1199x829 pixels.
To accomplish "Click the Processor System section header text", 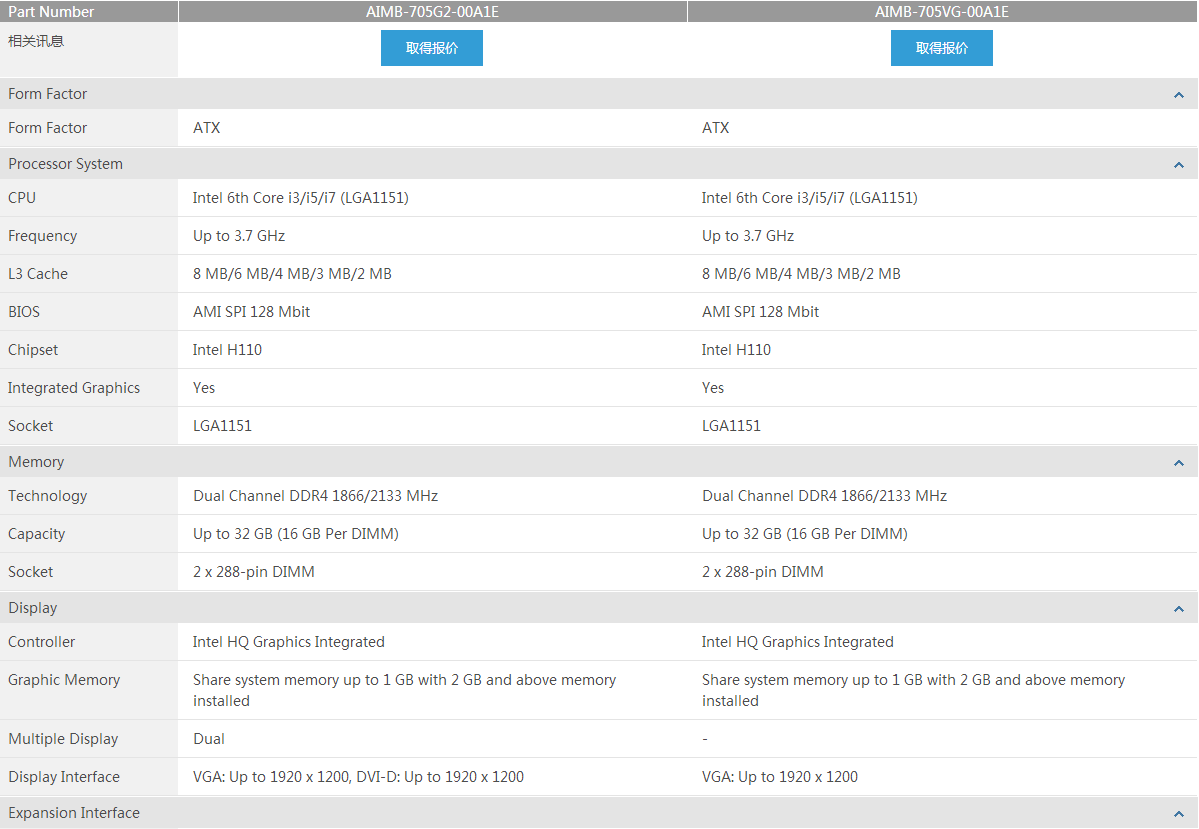I will 65,164.
